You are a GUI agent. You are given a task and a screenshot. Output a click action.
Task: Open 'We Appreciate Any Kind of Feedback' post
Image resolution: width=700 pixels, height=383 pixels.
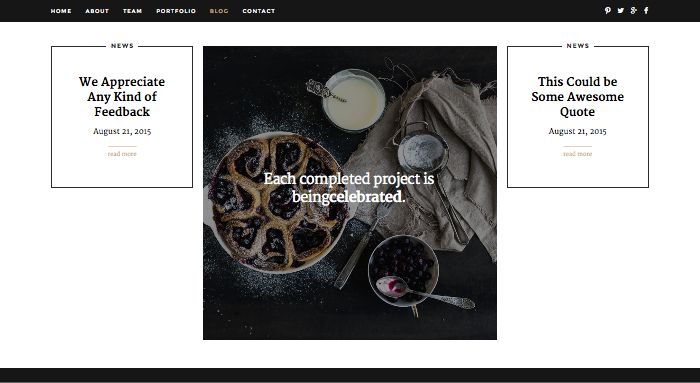122,96
